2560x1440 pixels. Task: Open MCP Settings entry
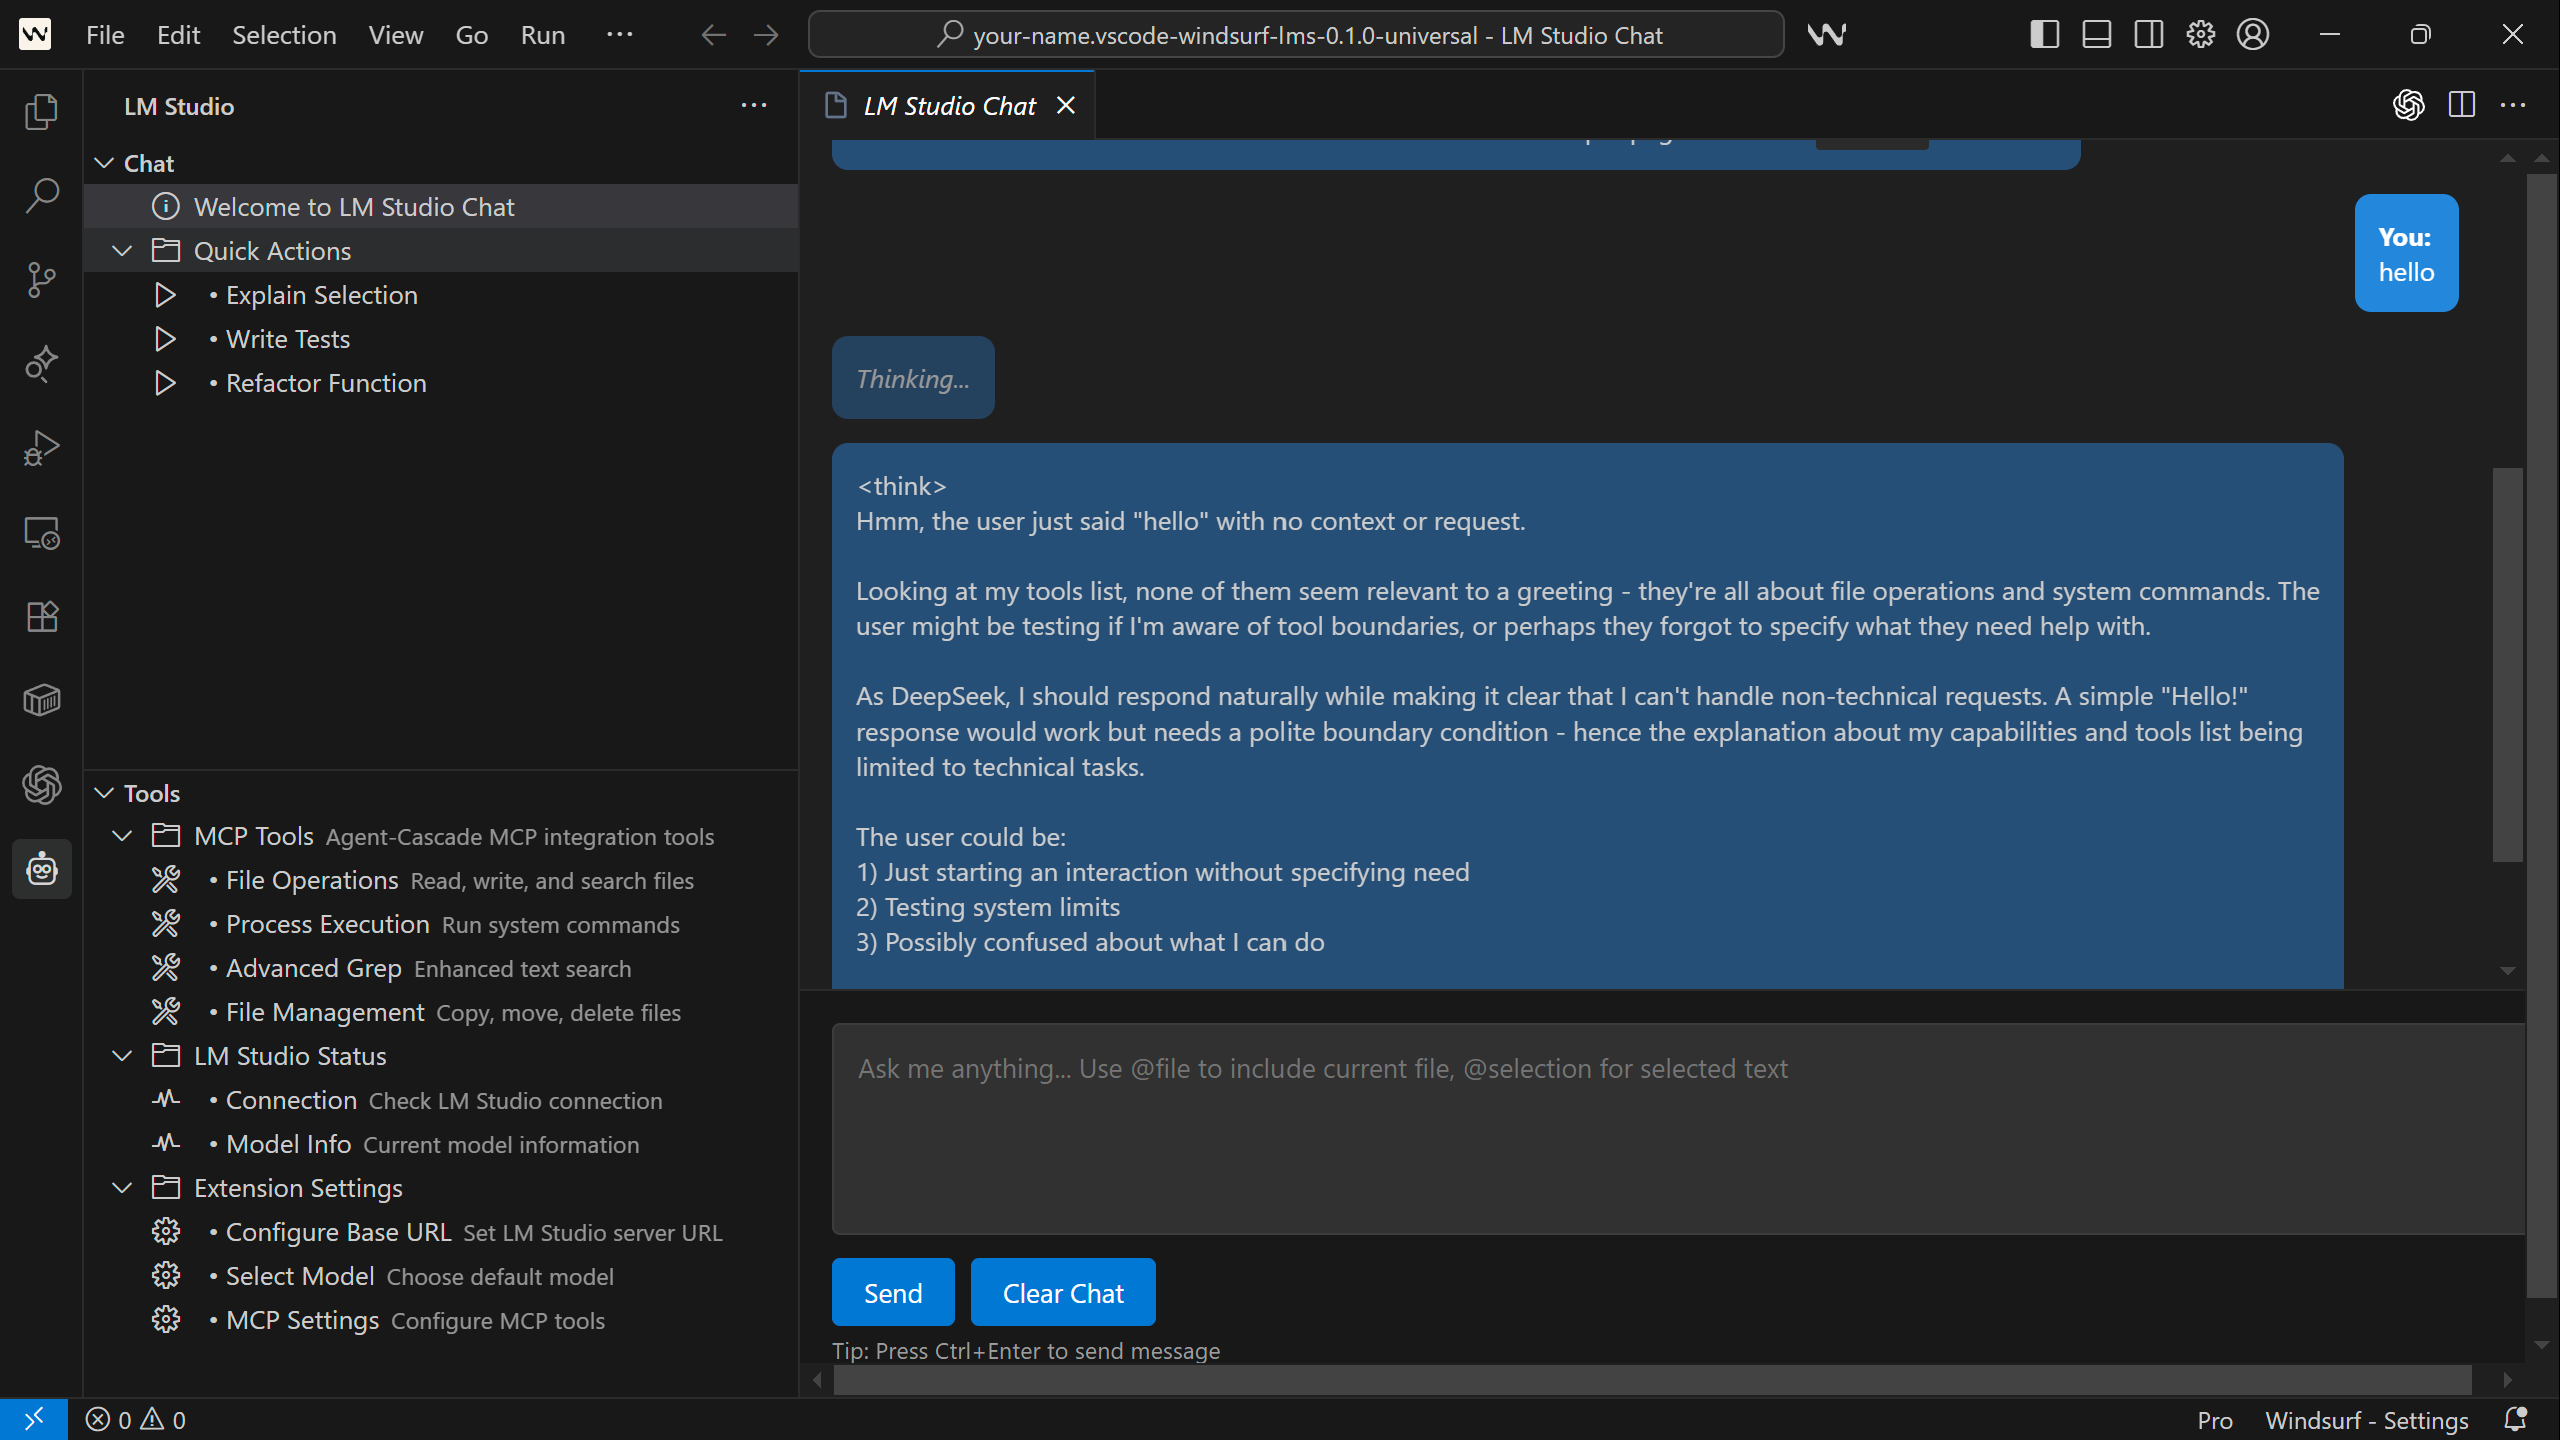point(441,1320)
